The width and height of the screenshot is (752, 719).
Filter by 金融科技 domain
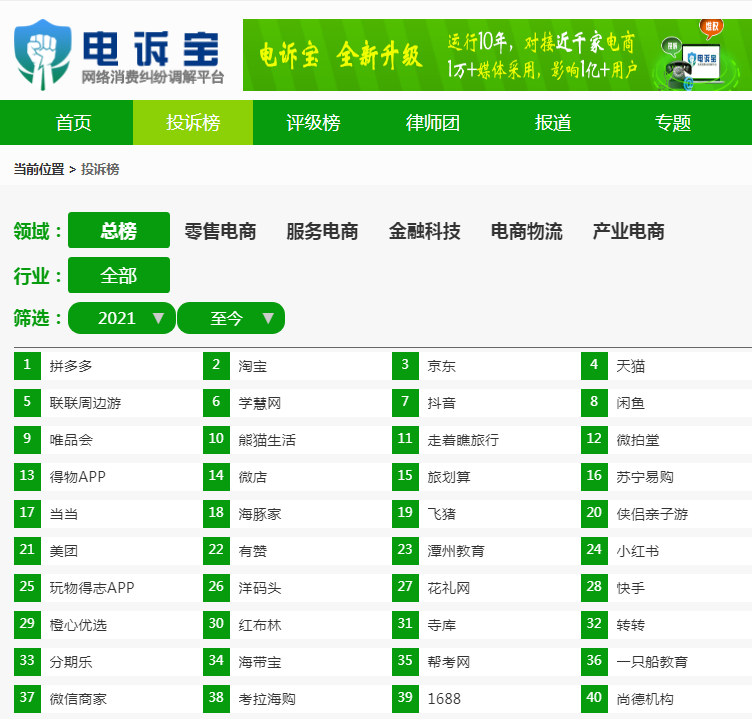click(424, 231)
